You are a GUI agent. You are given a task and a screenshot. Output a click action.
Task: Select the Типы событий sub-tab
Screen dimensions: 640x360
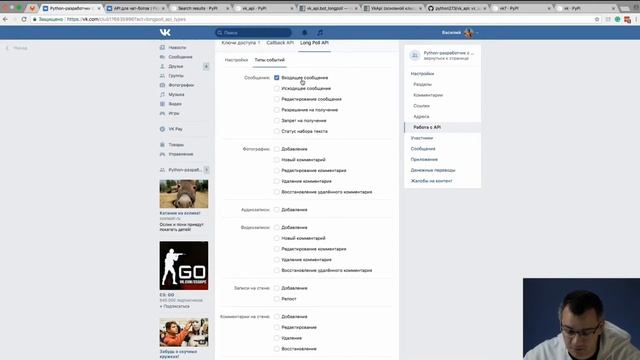[269, 60]
